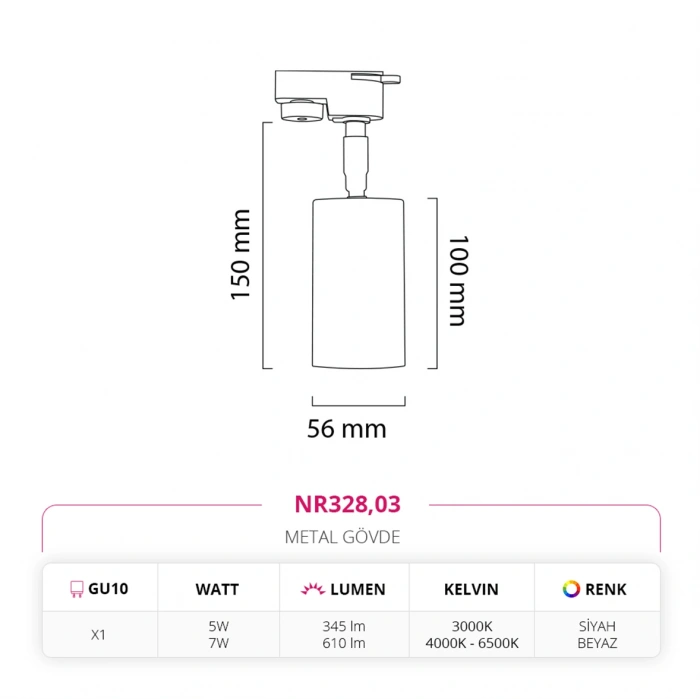Click the rainbow color wheel icon
The image size is (700, 700).
coord(571,589)
